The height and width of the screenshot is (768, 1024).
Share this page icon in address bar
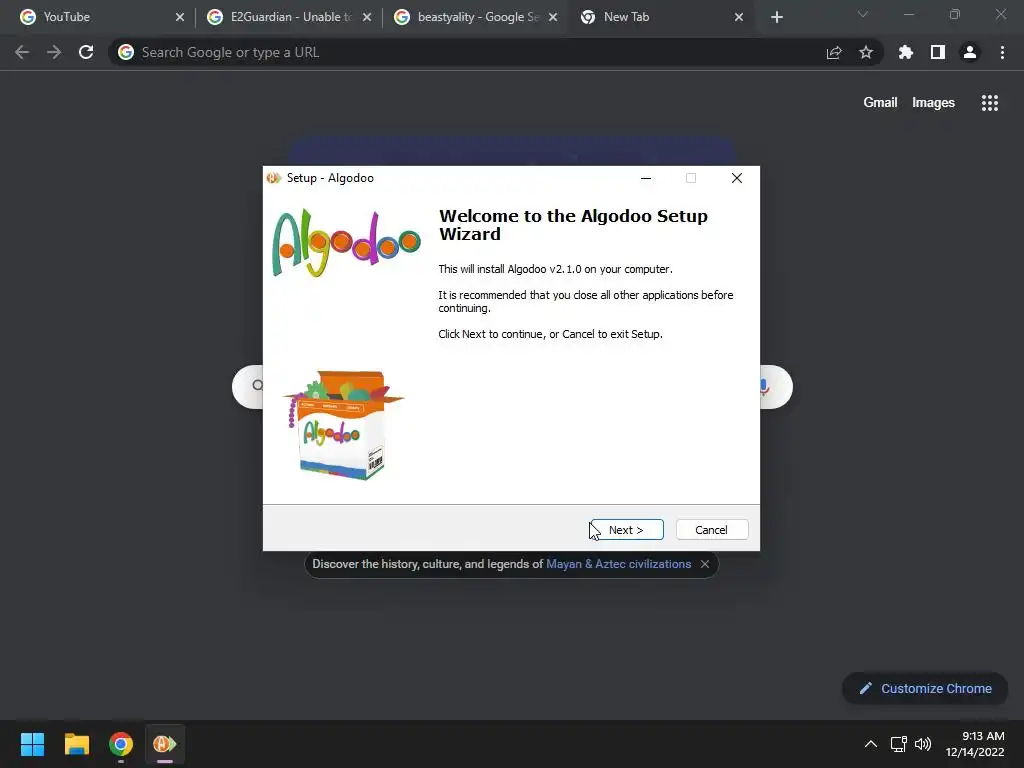pyautogui.click(x=834, y=52)
